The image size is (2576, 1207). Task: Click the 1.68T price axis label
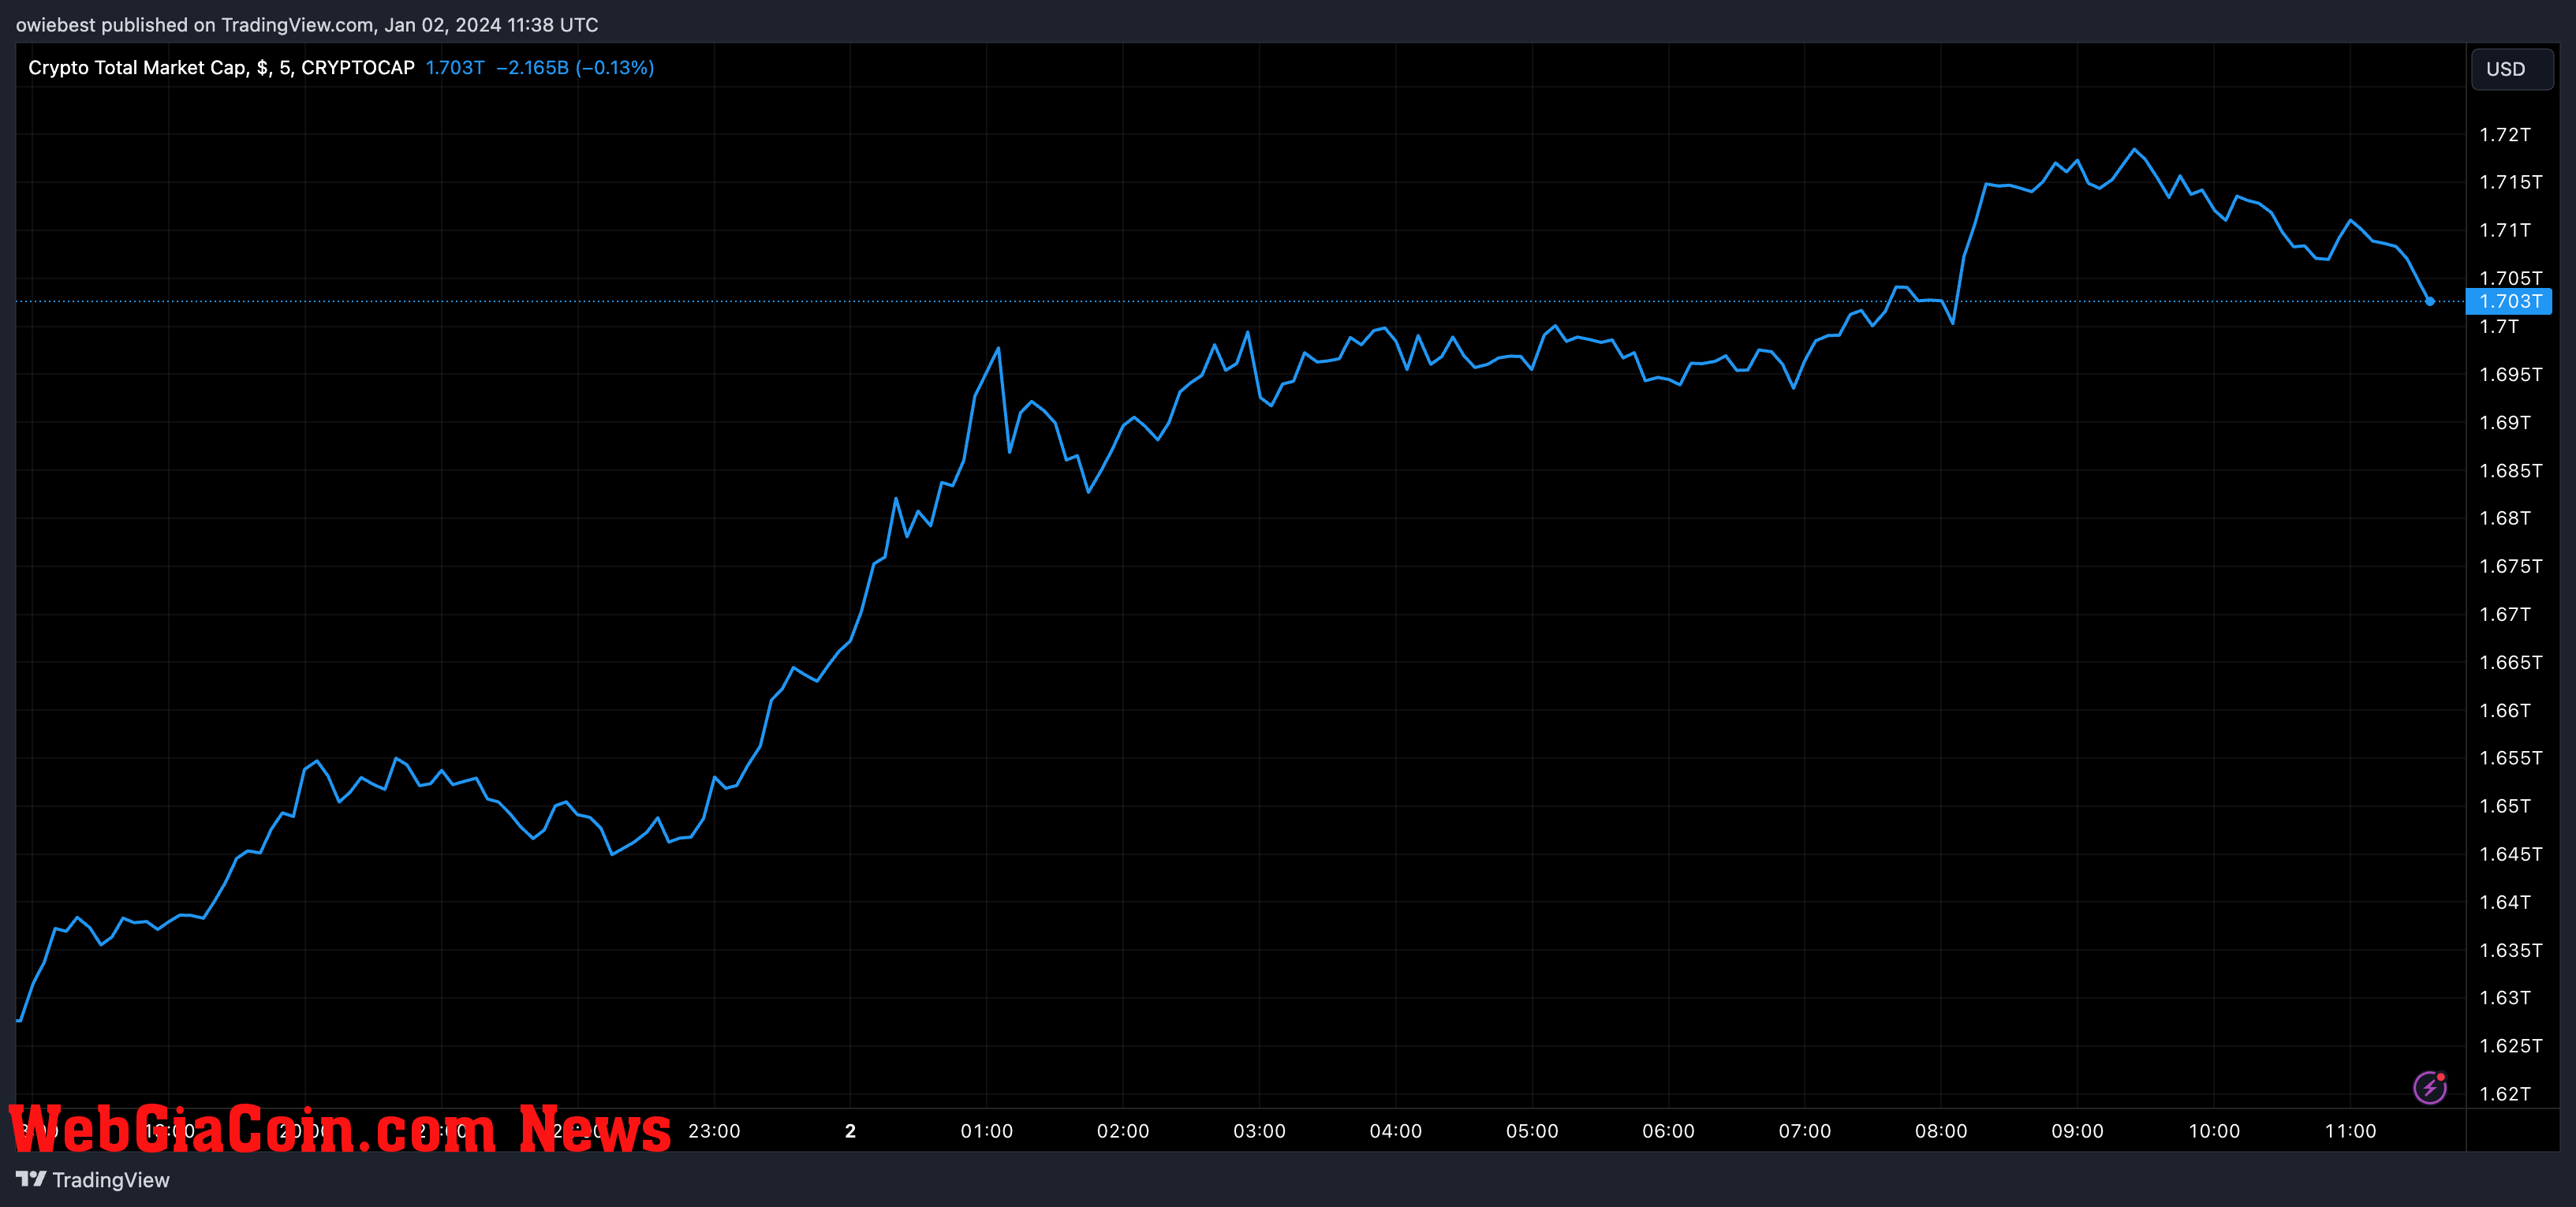point(2505,518)
